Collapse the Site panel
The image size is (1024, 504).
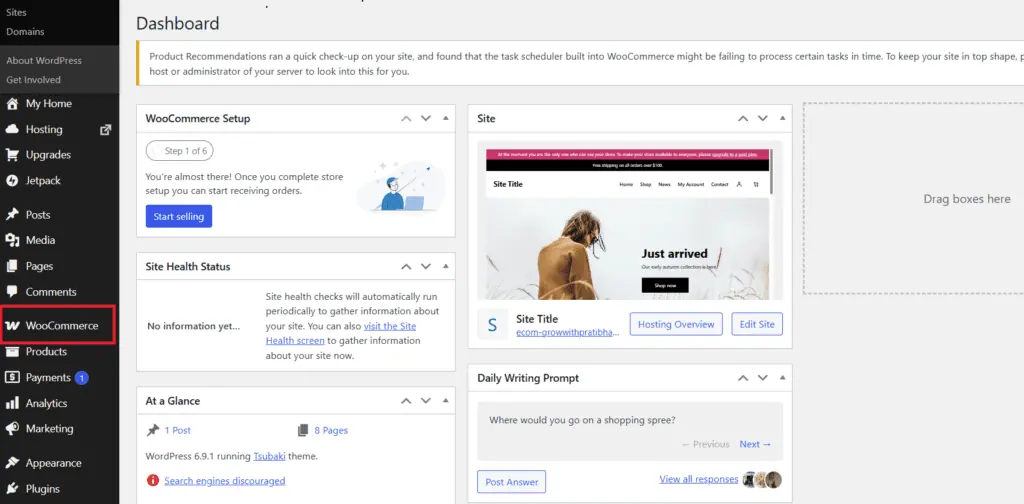pos(782,118)
